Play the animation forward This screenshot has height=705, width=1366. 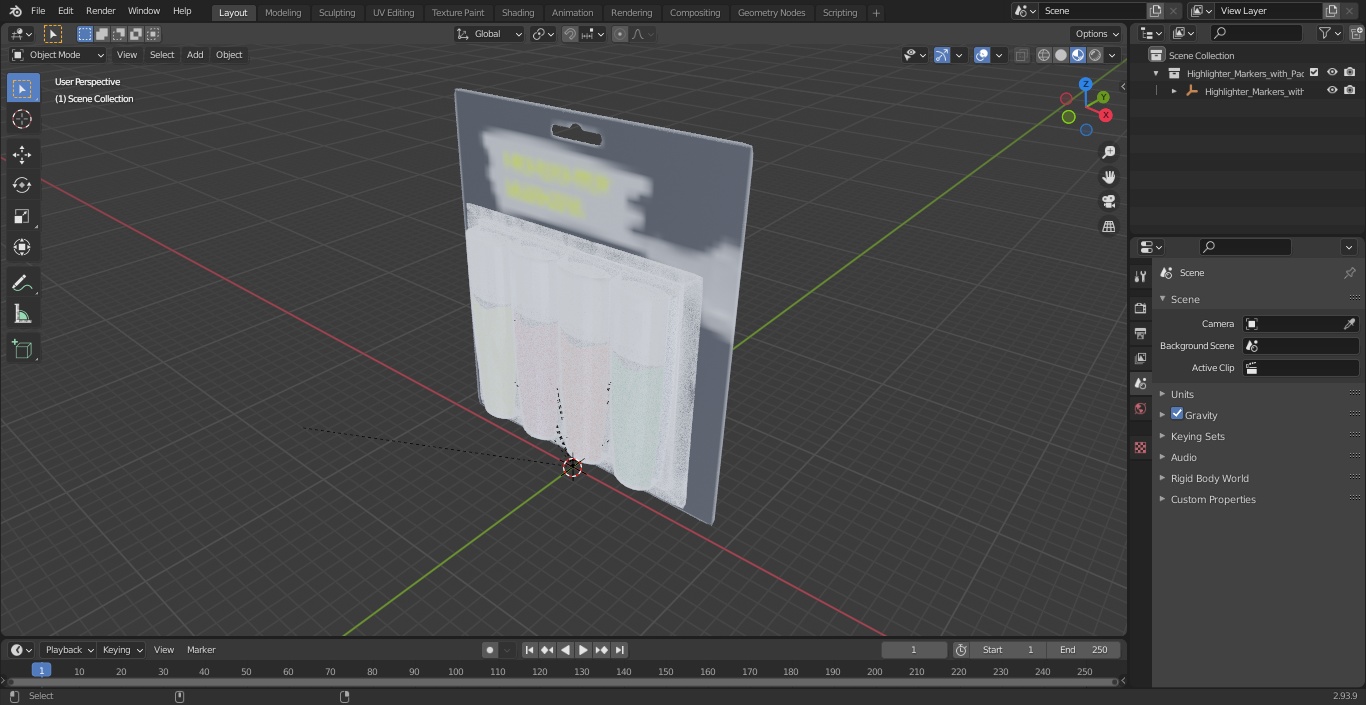pyautogui.click(x=583, y=650)
